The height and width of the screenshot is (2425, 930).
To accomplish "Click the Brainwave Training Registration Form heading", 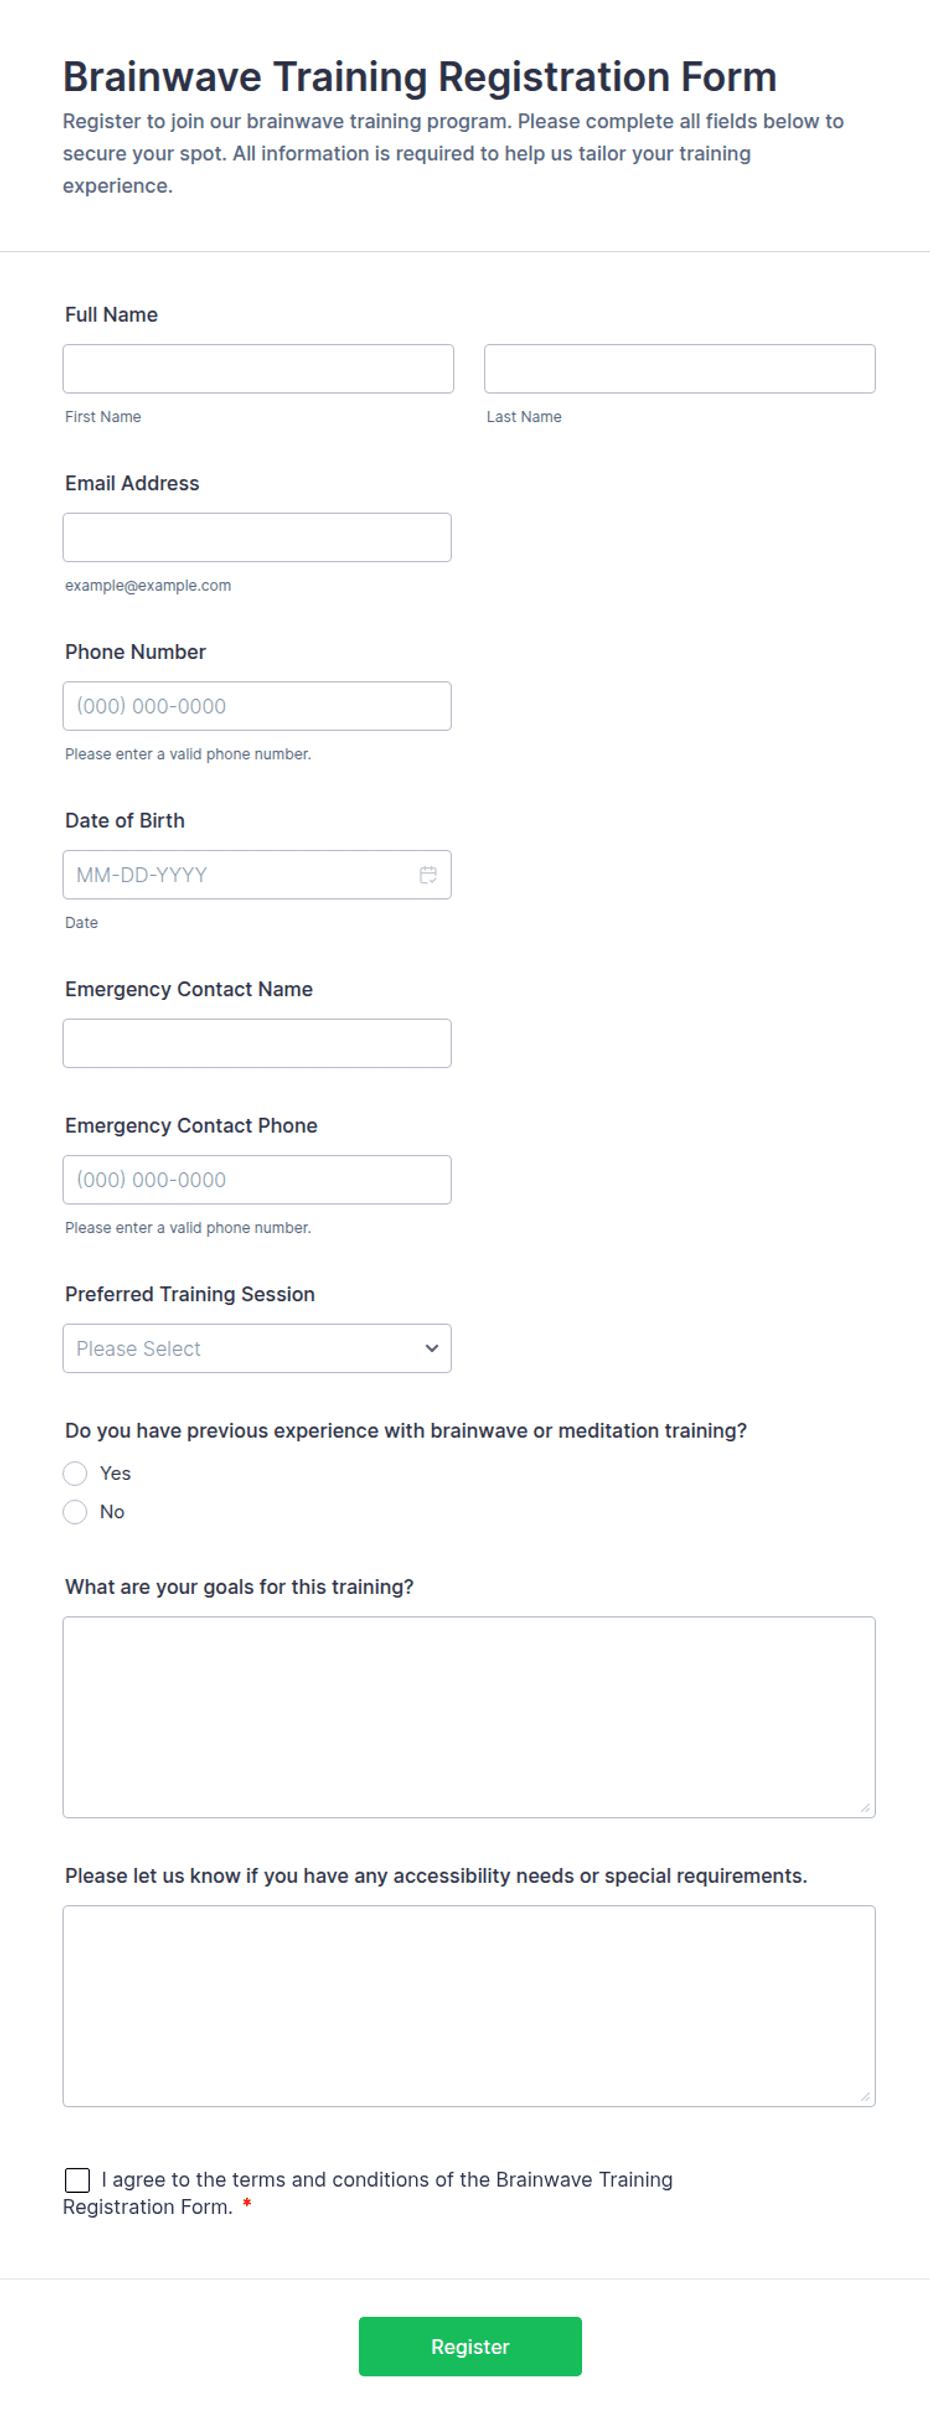I will coord(420,77).
